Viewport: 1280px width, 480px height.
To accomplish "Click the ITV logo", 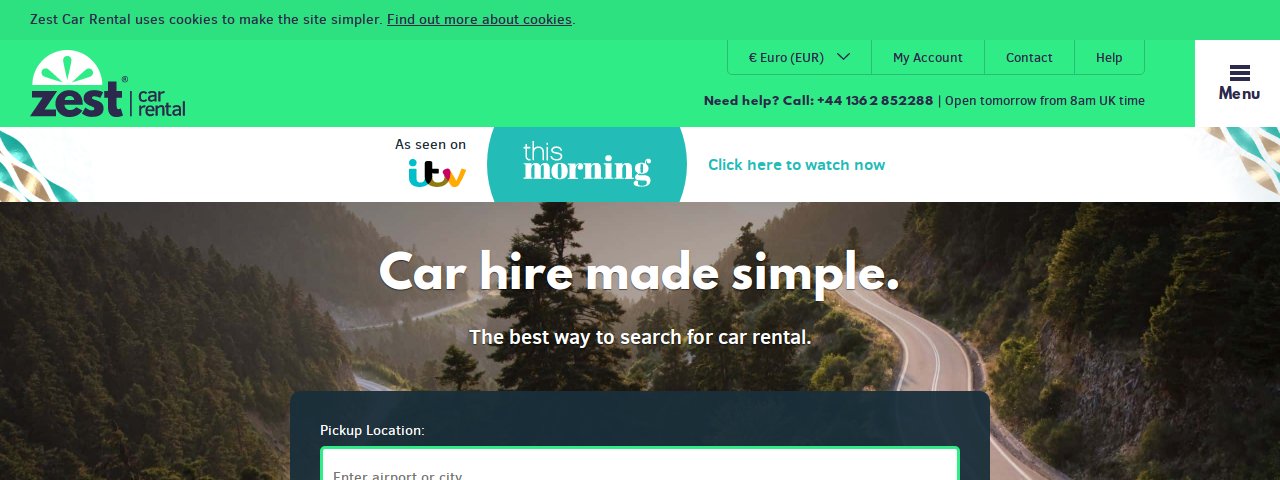I will pos(437,174).
